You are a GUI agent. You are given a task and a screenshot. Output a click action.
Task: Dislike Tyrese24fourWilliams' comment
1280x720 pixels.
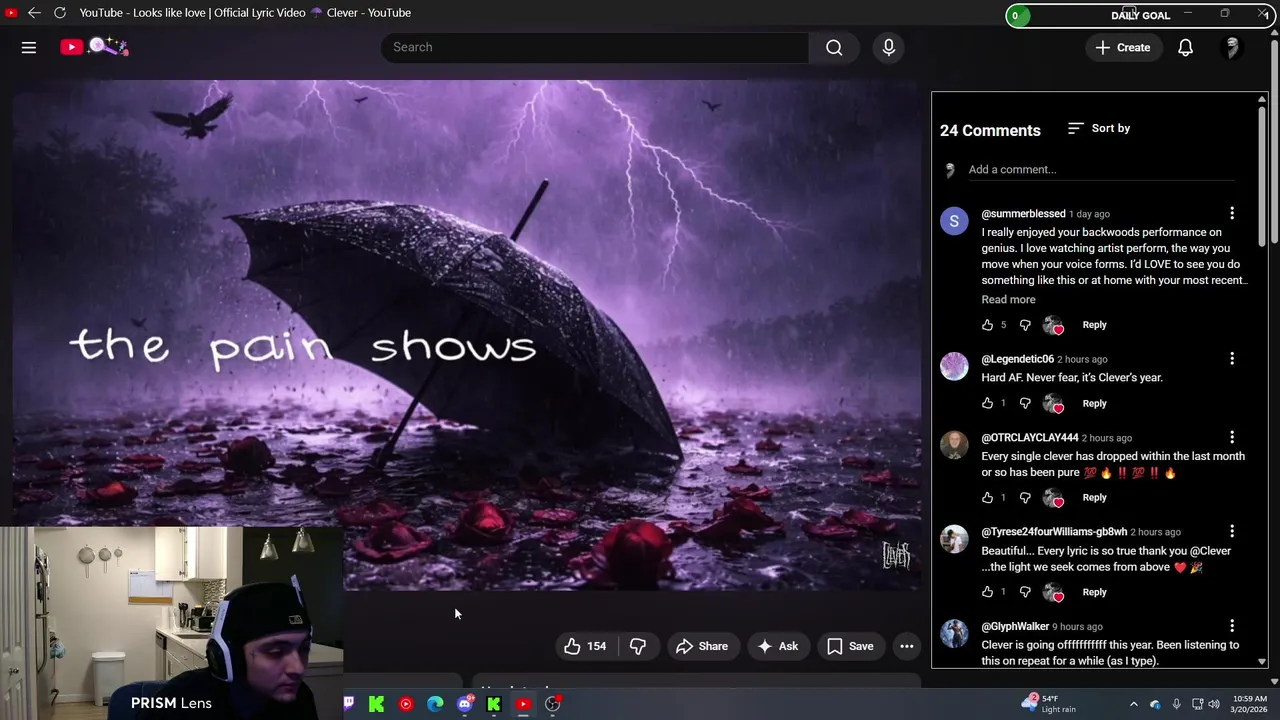pyautogui.click(x=1025, y=592)
